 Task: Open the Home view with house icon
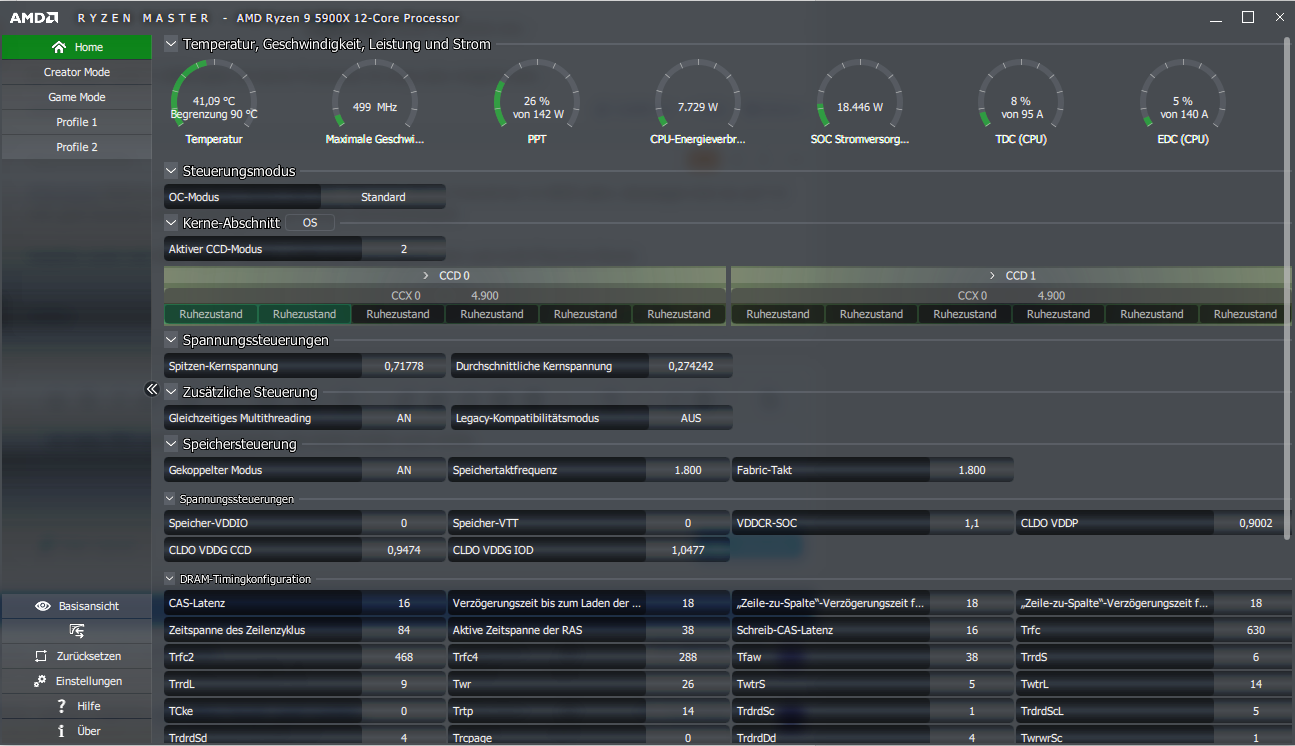tap(76, 47)
